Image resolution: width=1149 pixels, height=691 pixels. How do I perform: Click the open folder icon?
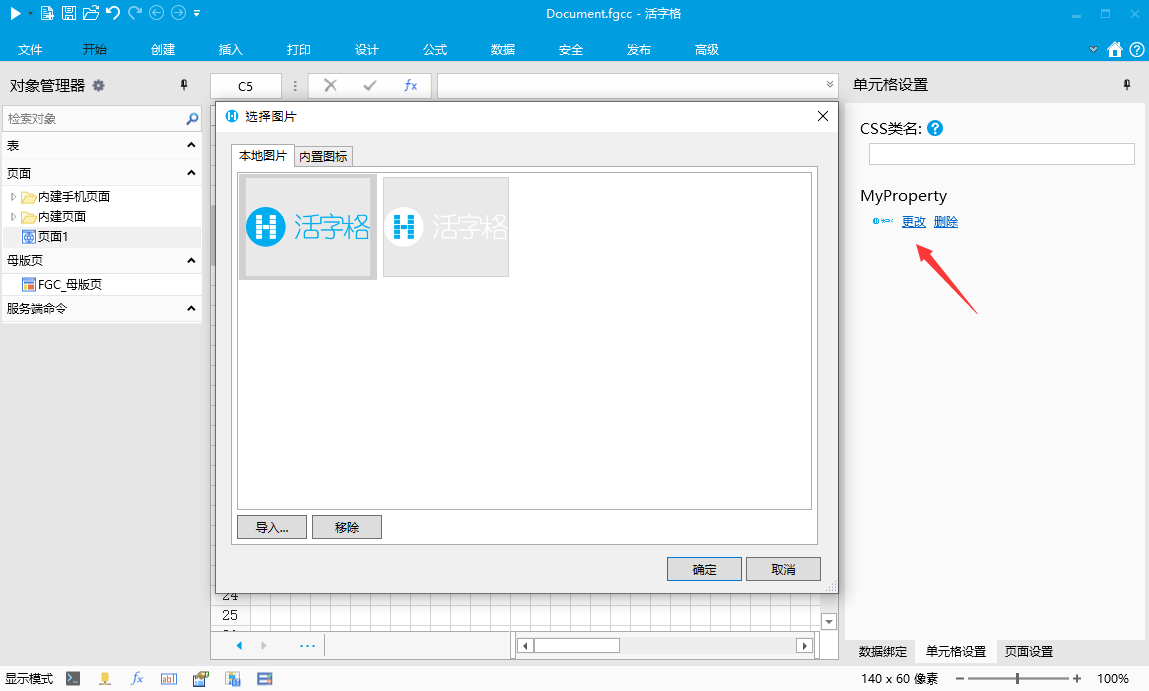[91, 13]
